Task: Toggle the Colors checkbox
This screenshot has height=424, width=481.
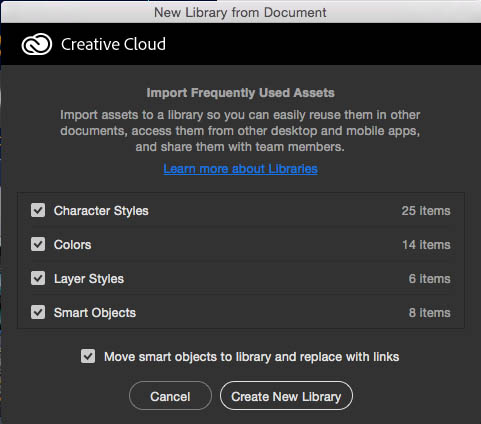Action: pyautogui.click(x=38, y=244)
